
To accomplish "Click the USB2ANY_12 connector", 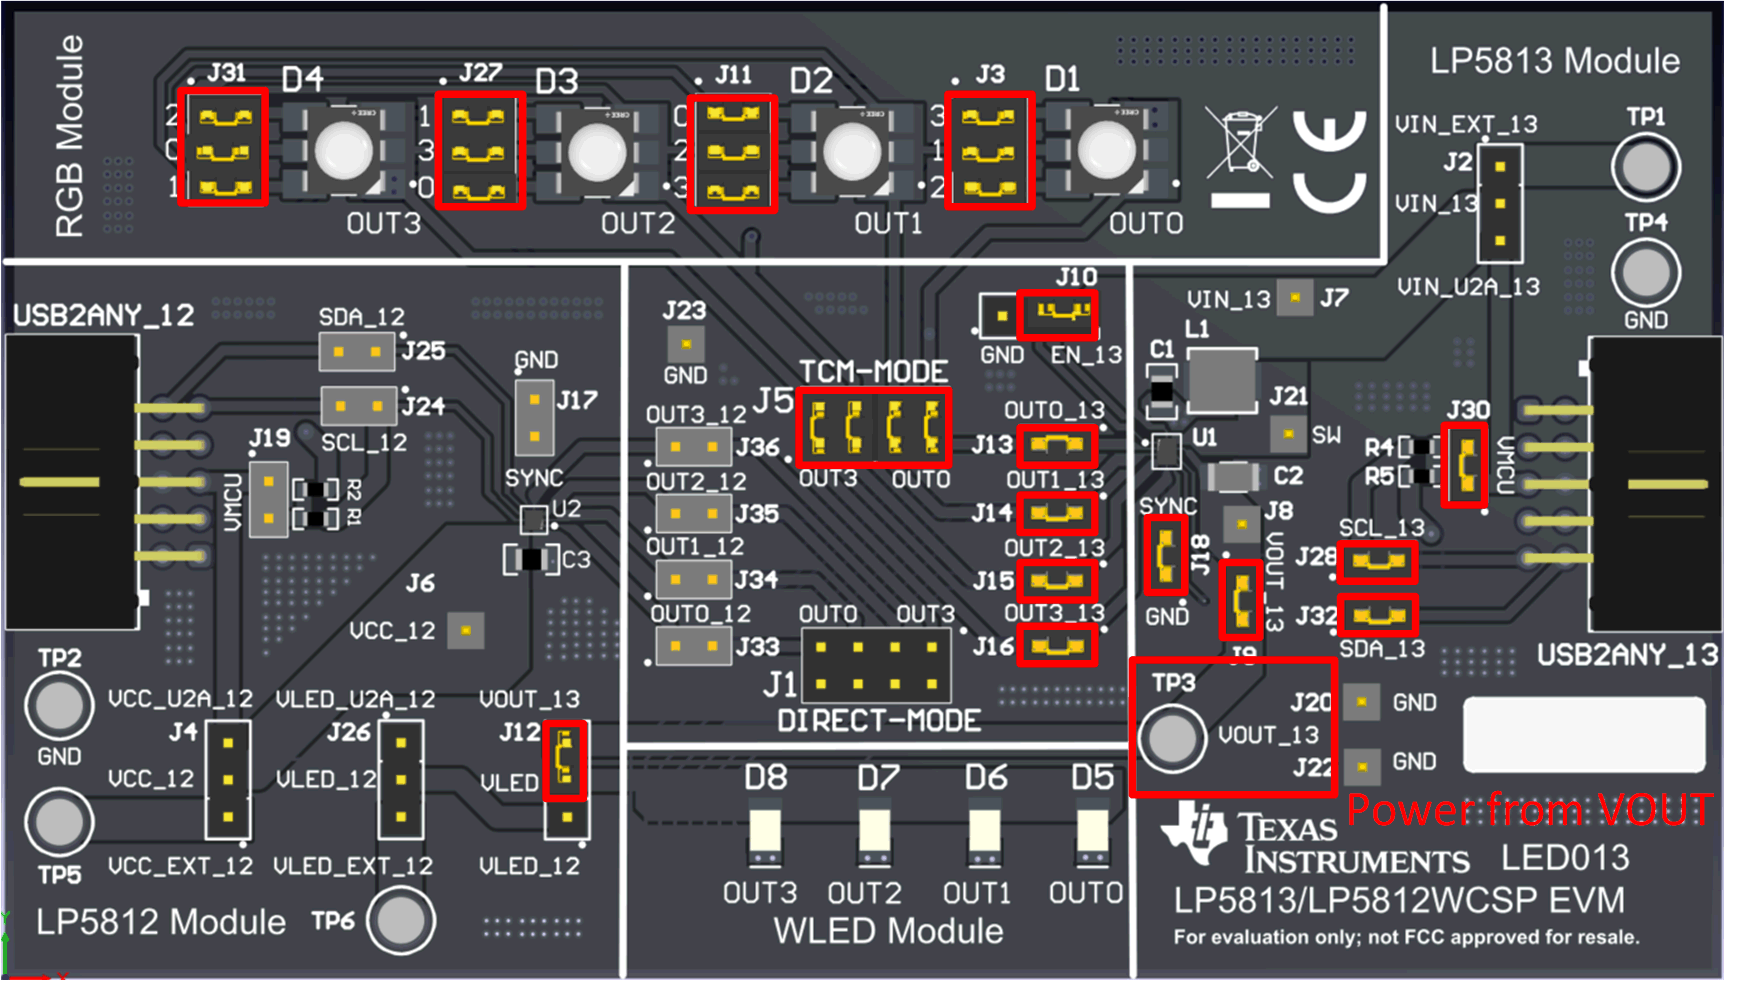I will [x=72, y=482].
